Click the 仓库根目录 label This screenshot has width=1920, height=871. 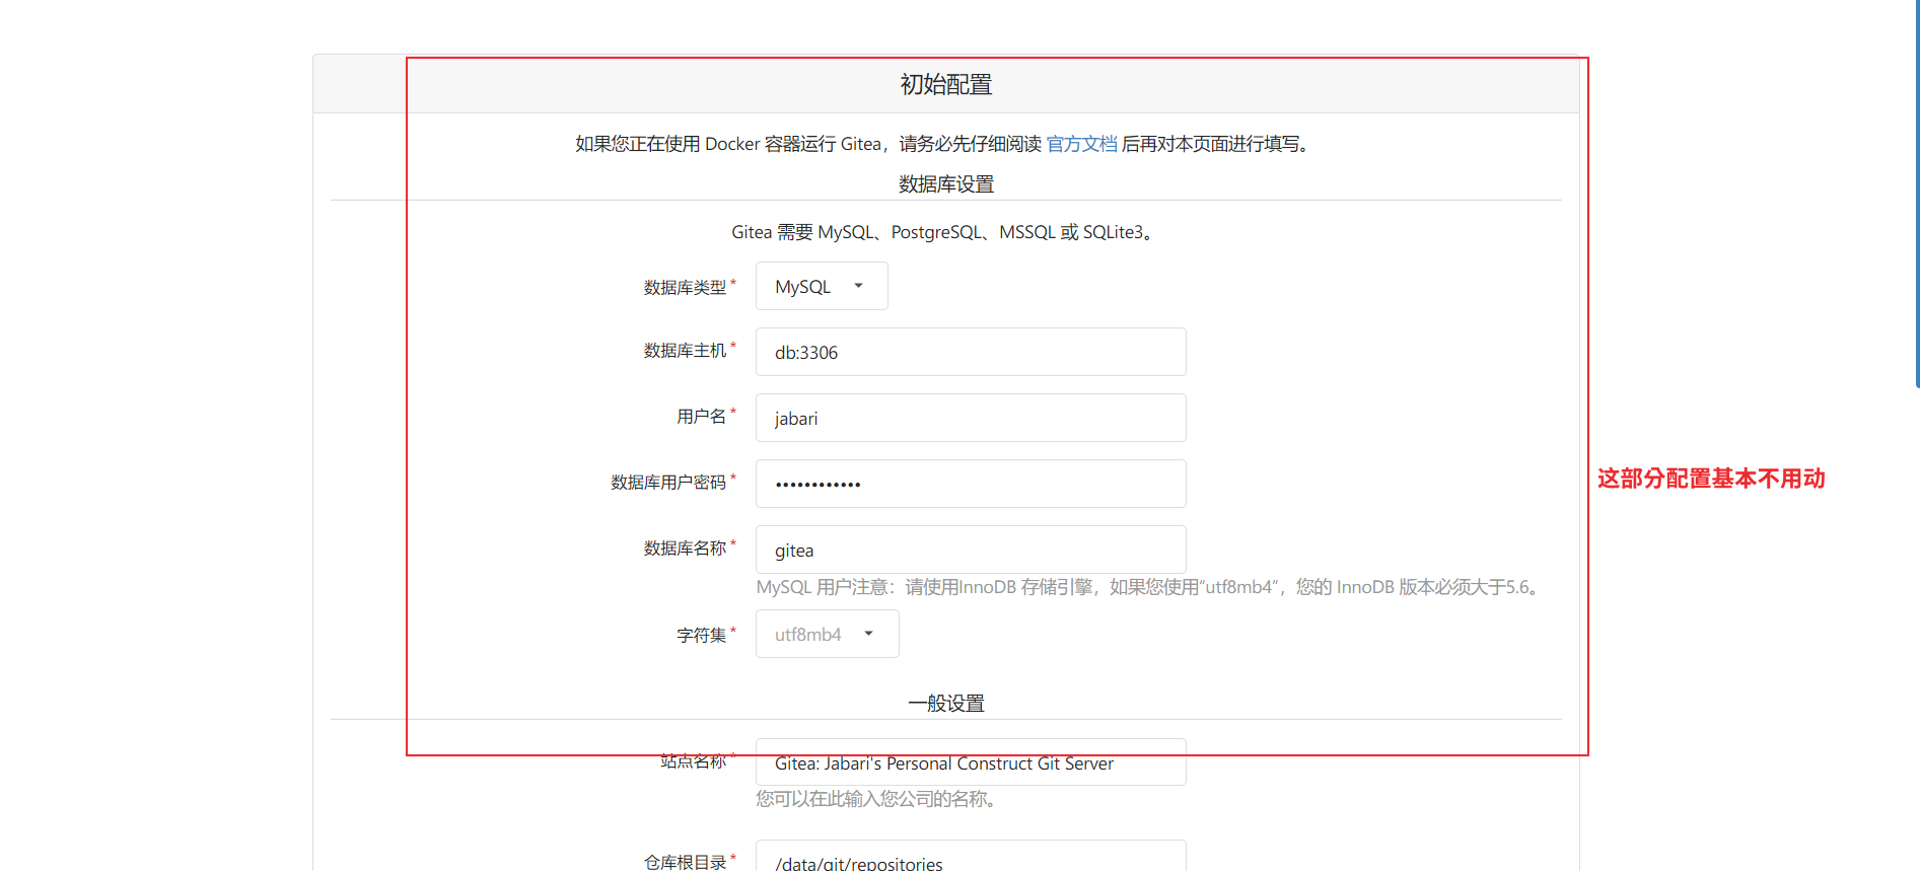click(x=685, y=862)
